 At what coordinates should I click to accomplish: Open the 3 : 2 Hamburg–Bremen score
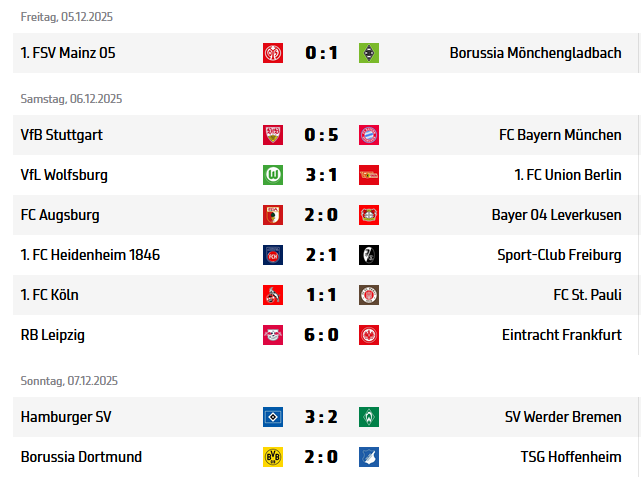tap(321, 417)
